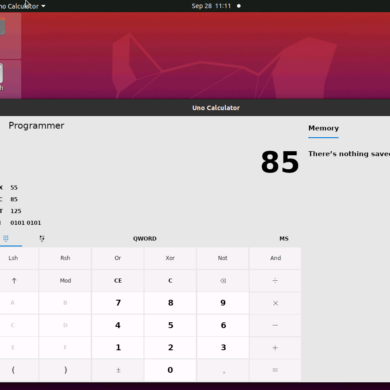The width and height of the screenshot is (390, 390).
Task: Click digit 5 key
Action: click(x=170, y=325)
